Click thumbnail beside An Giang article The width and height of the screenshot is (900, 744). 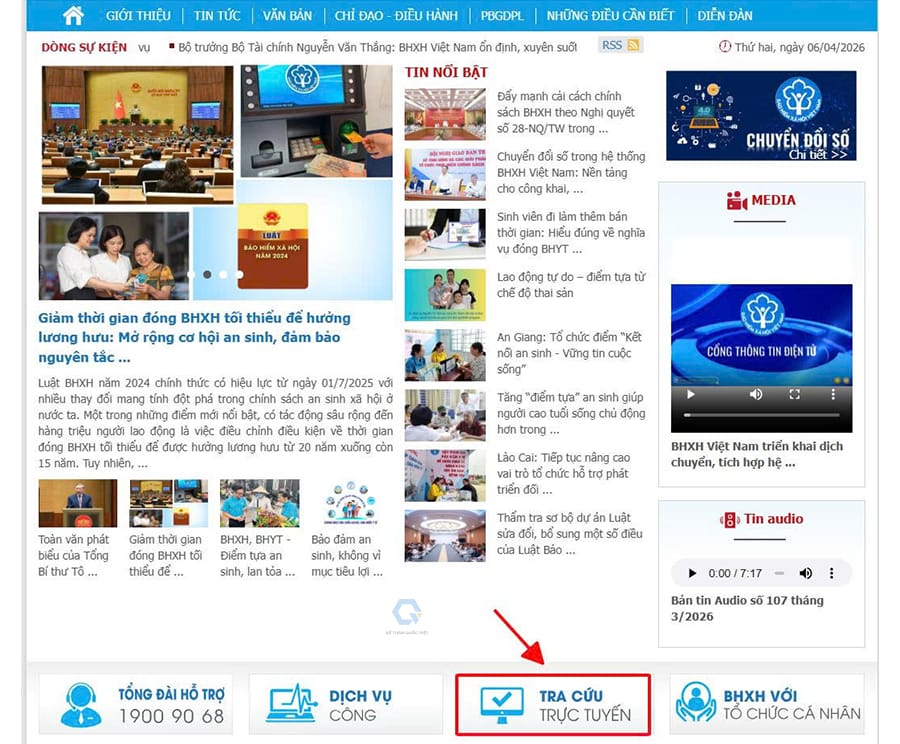445,355
